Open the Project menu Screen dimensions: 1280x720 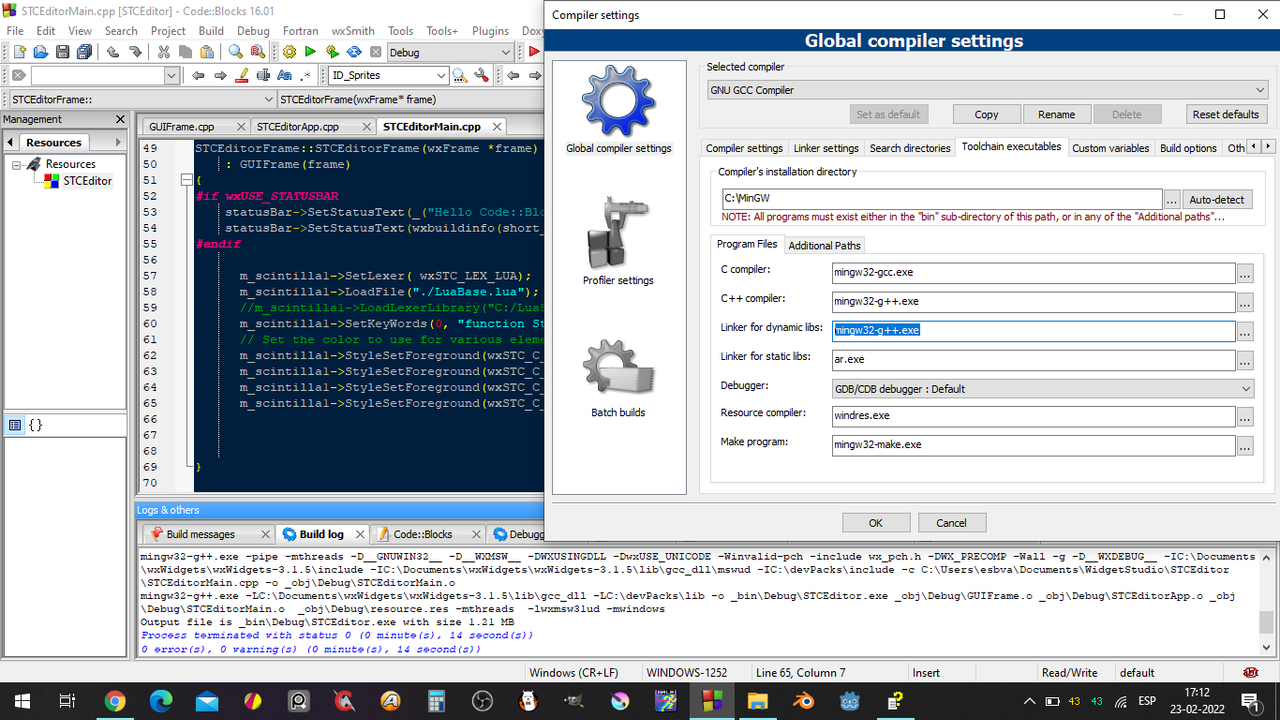click(x=168, y=31)
